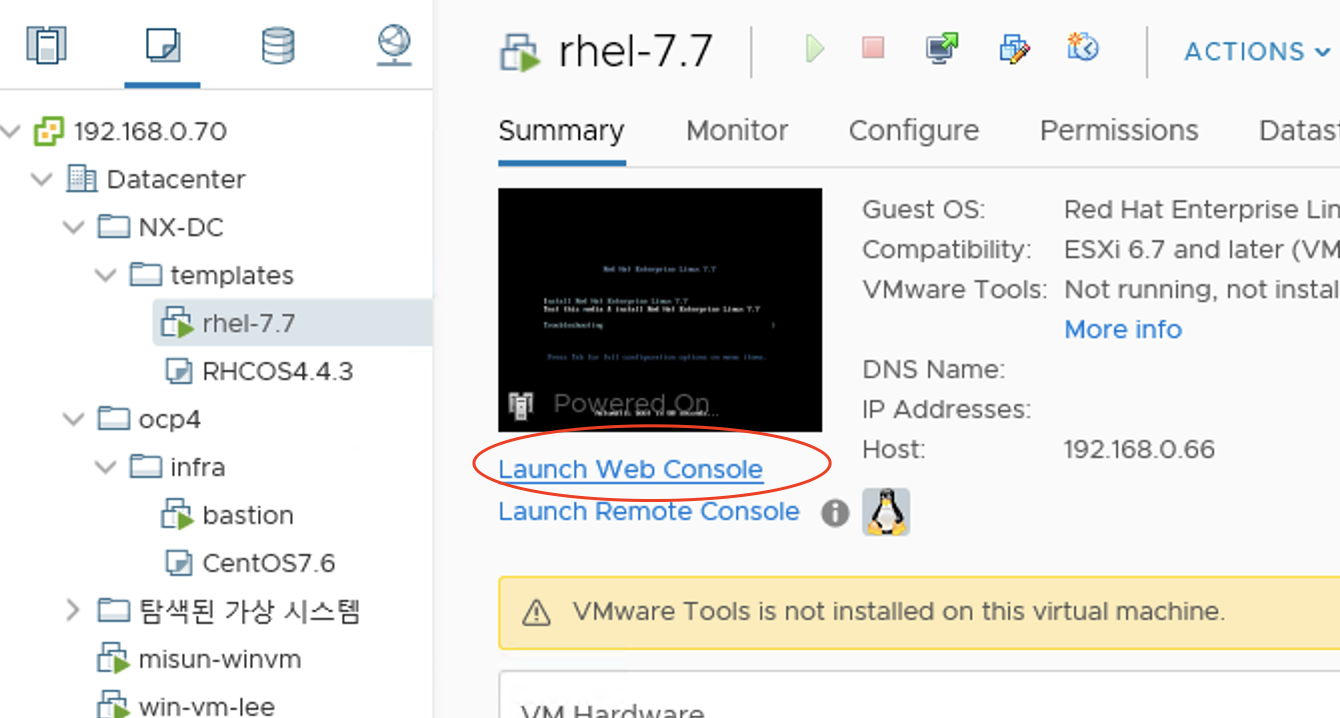Power off VM using stop icon

873,48
